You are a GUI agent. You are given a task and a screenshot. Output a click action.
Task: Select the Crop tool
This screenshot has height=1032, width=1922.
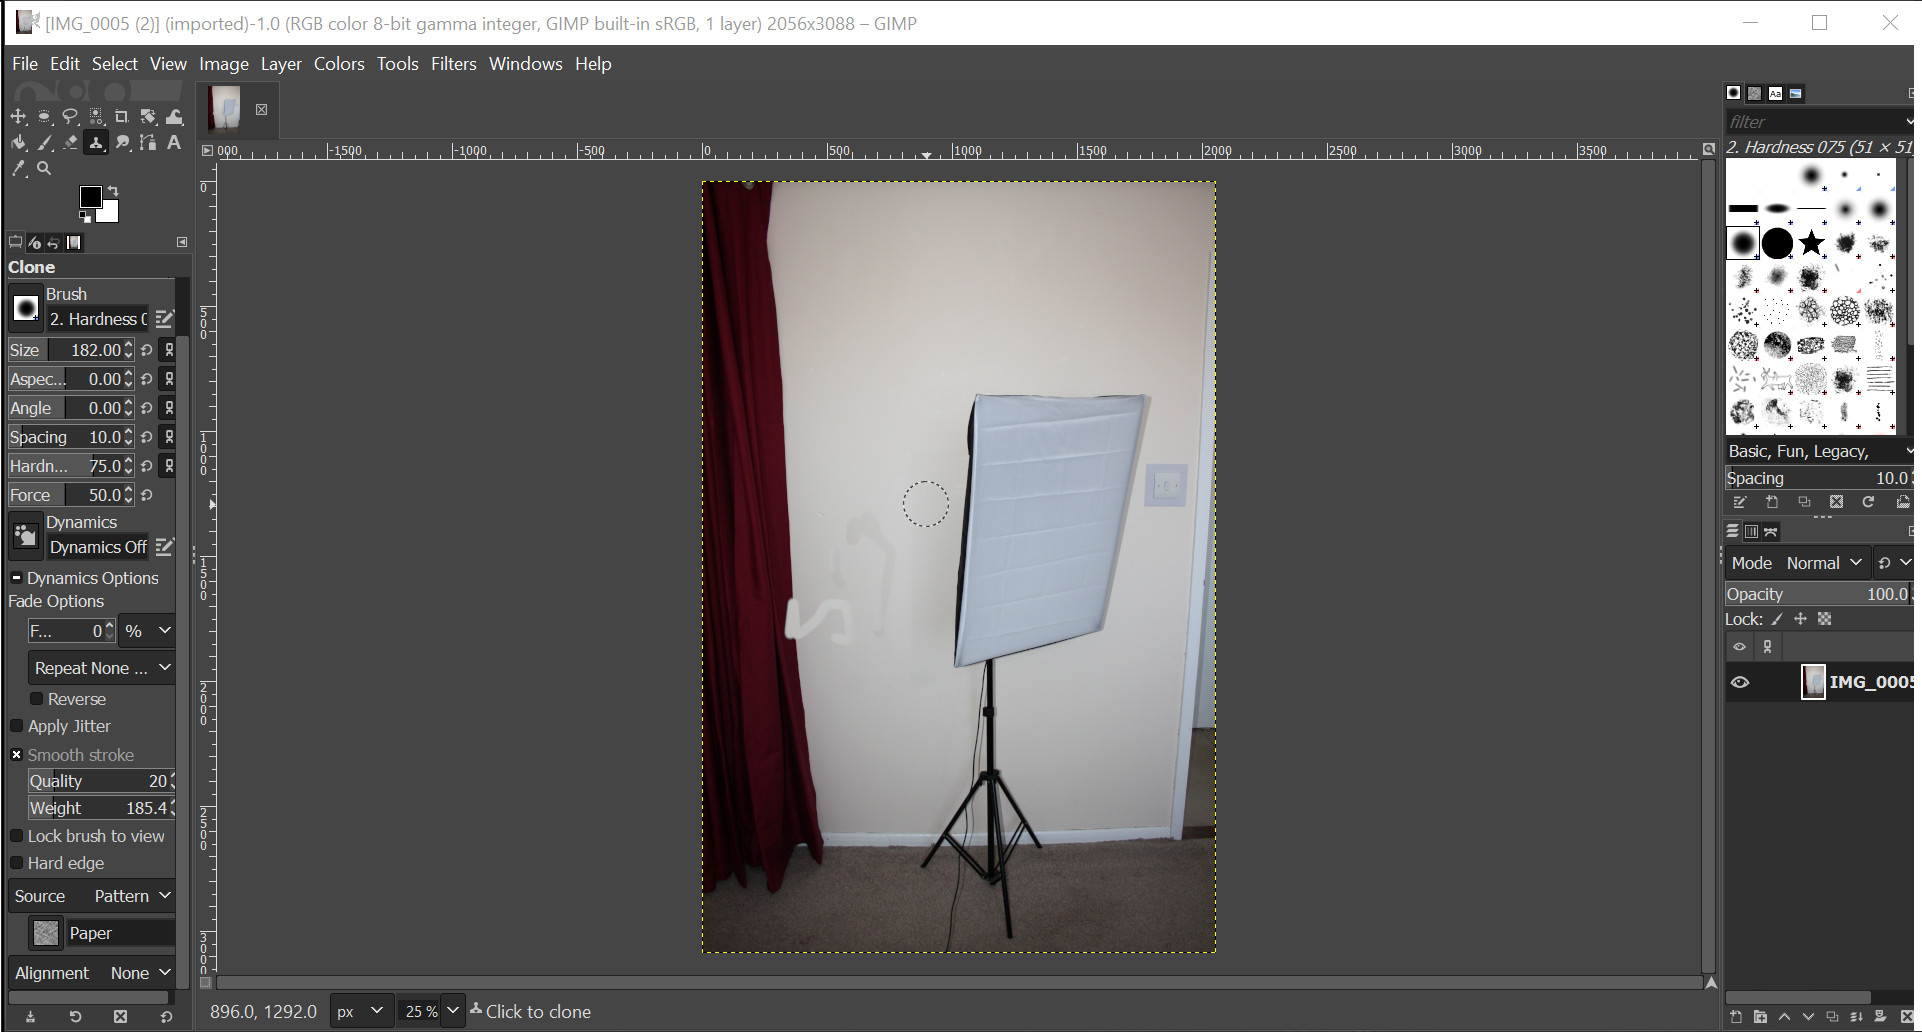(x=122, y=117)
